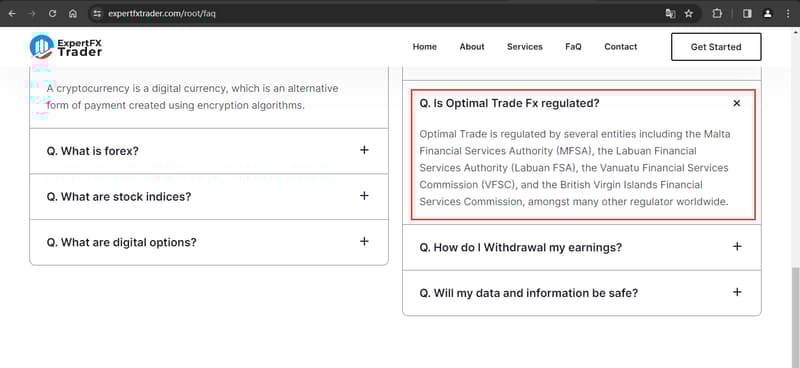Collapse the Optimal Trade Fx regulated answer
This screenshot has height=368, width=800.
736,104
